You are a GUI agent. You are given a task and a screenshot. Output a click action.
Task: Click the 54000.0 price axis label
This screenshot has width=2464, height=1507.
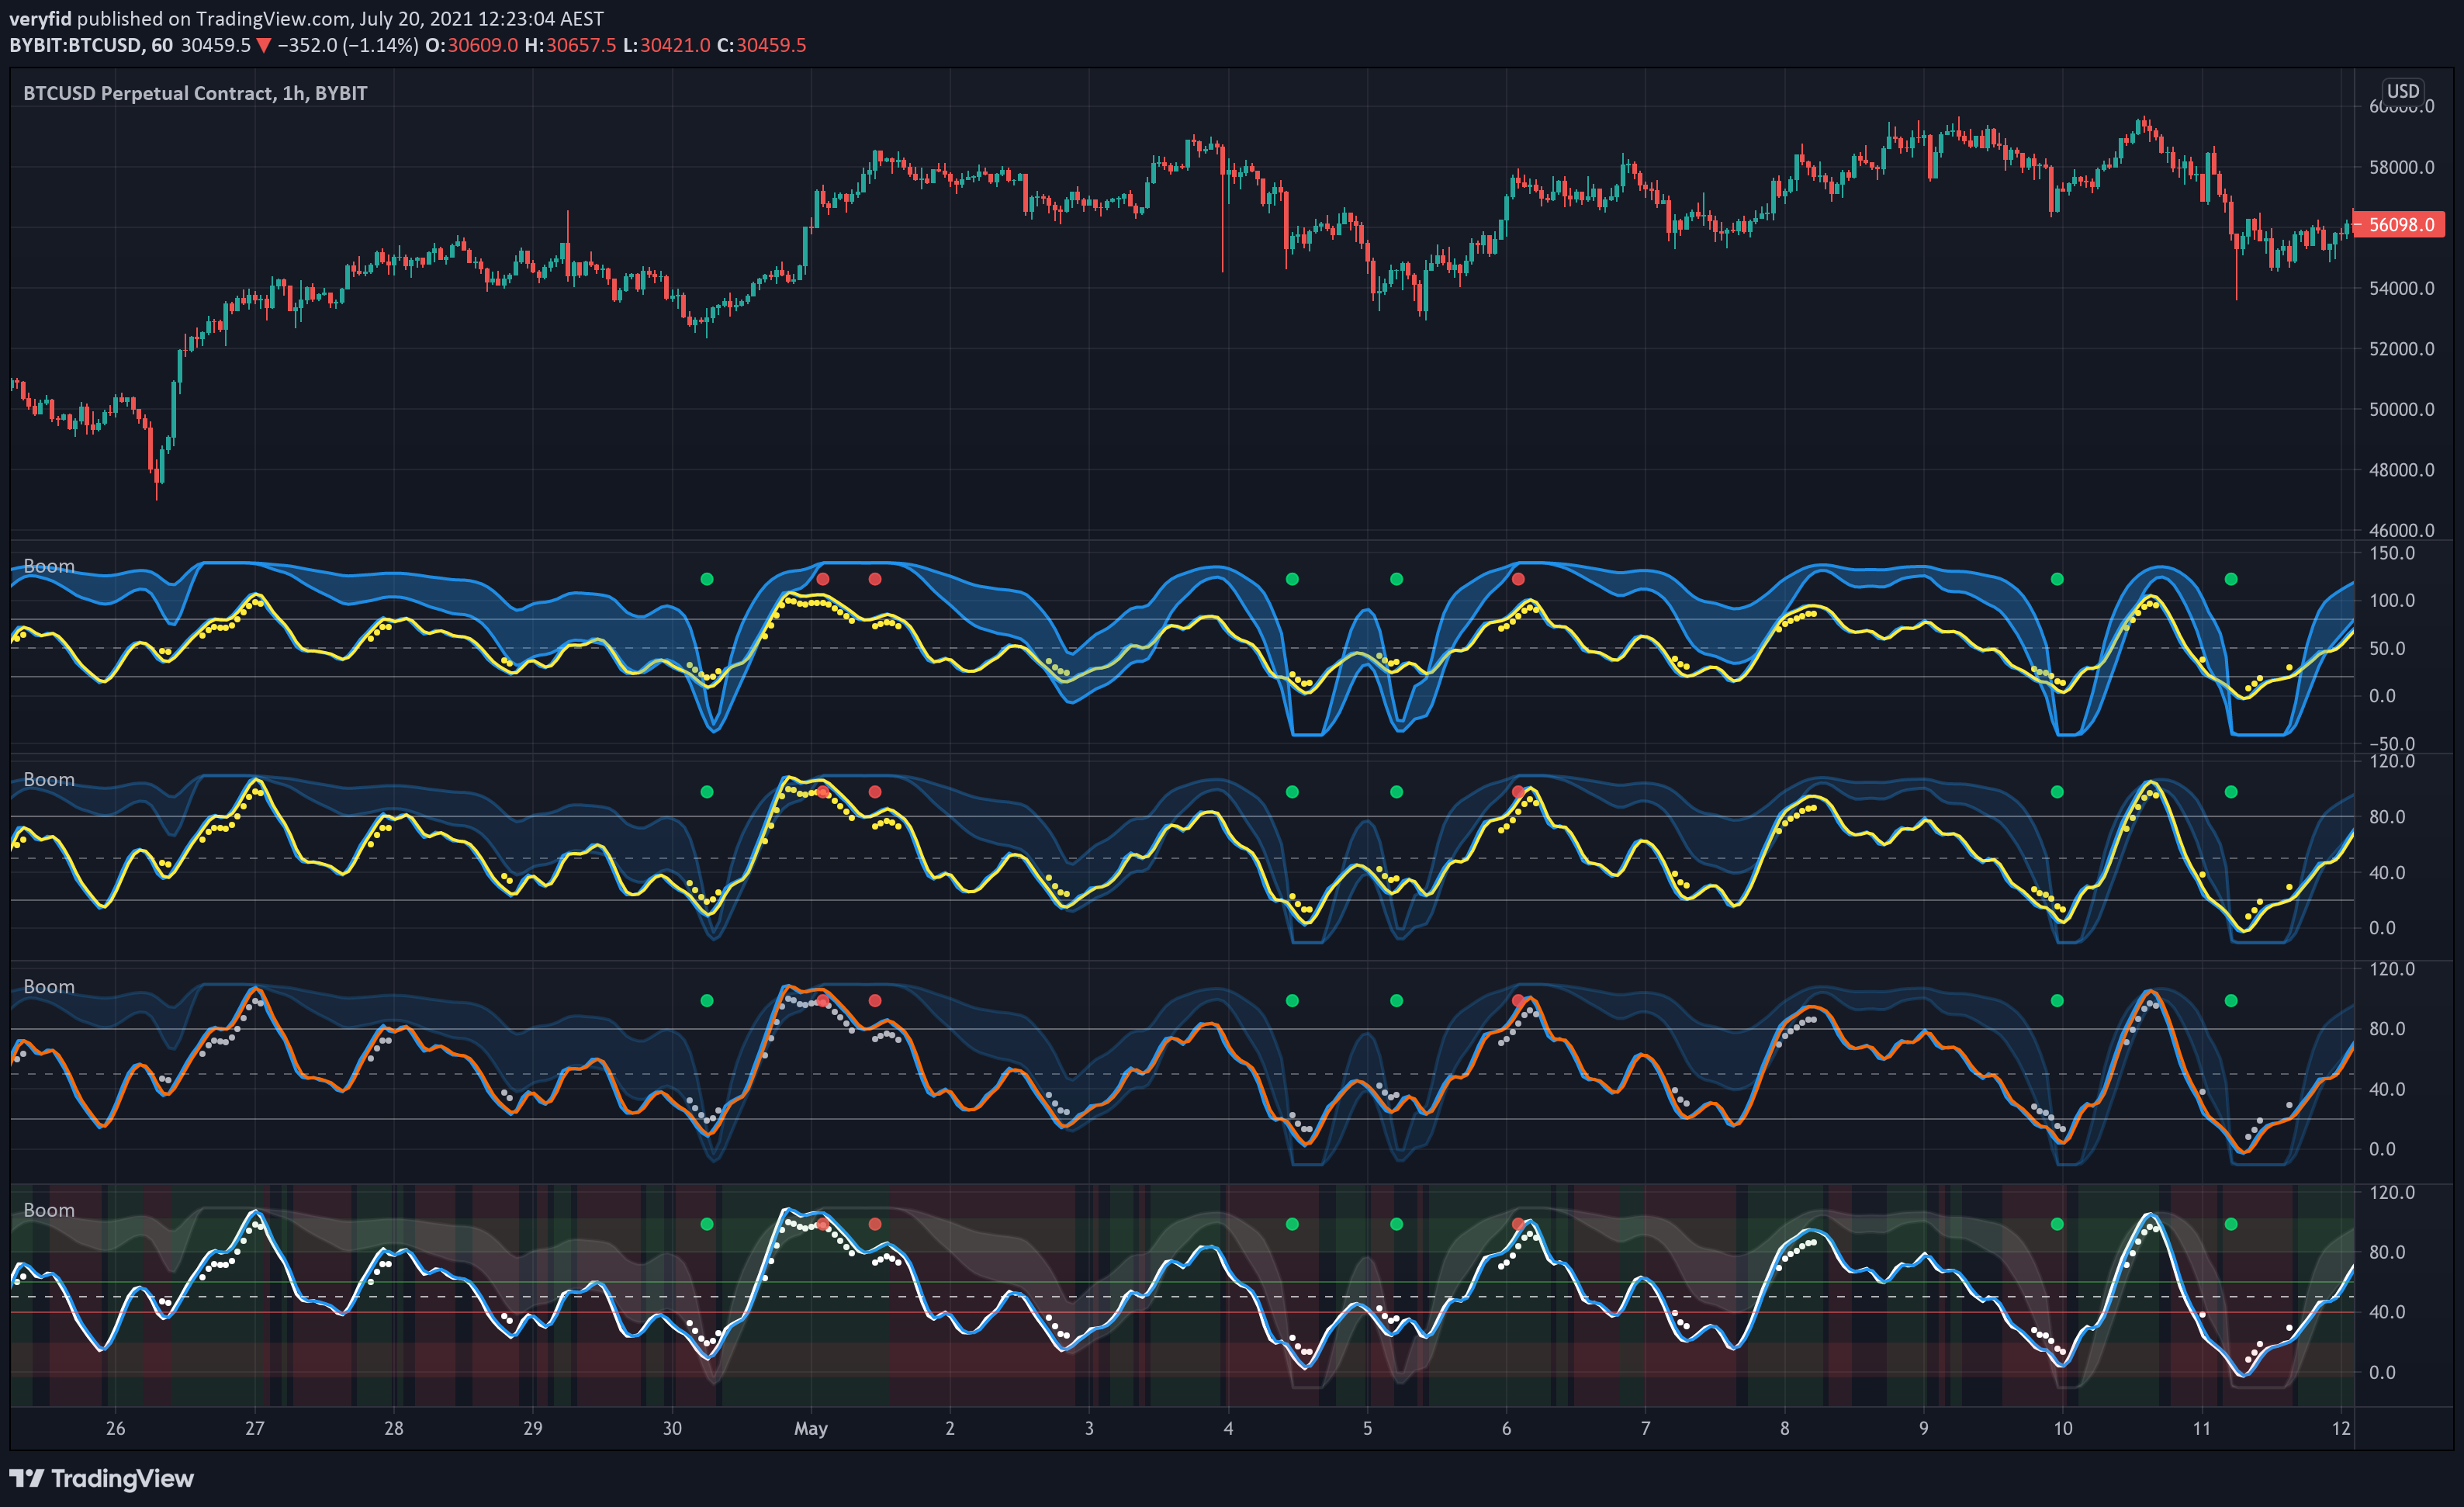2401,288
